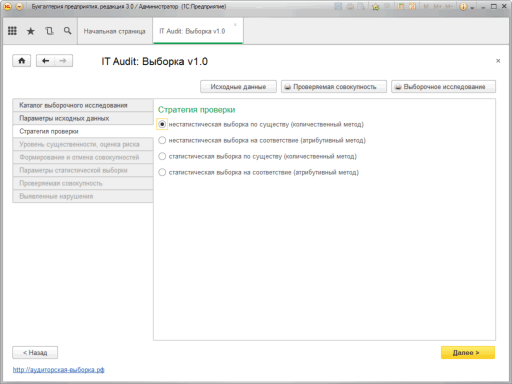The image size is (512, 384).
Task: Select non-statistical compliance sampling (attributive) option
Action: click(x=162, y=140)
